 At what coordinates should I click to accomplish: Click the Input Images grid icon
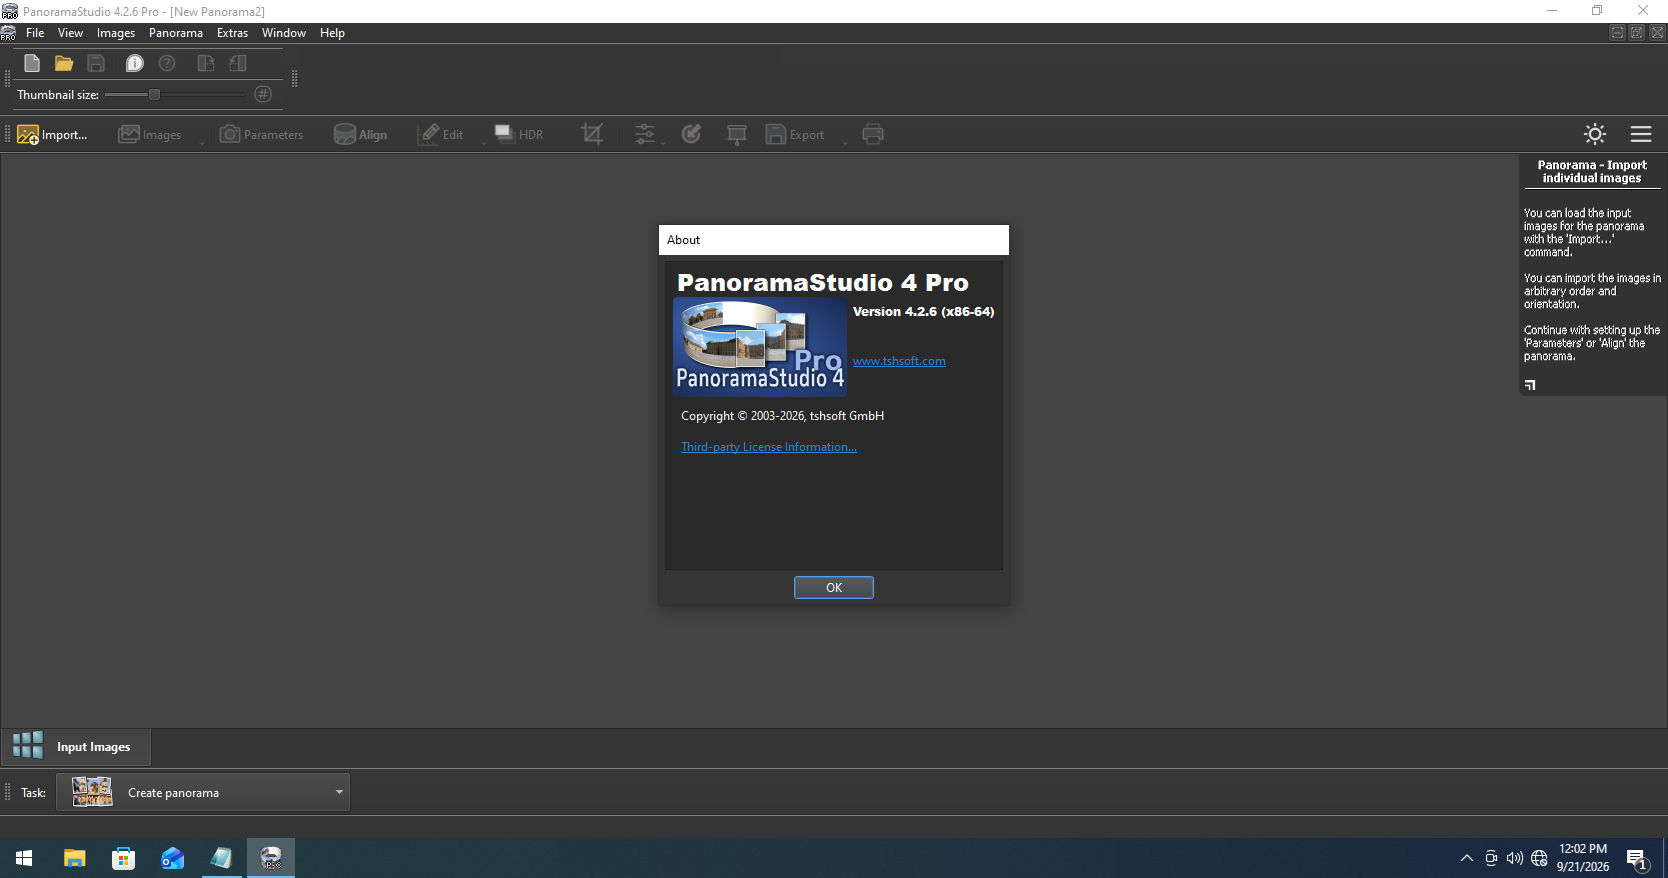(x=28, y=745)
